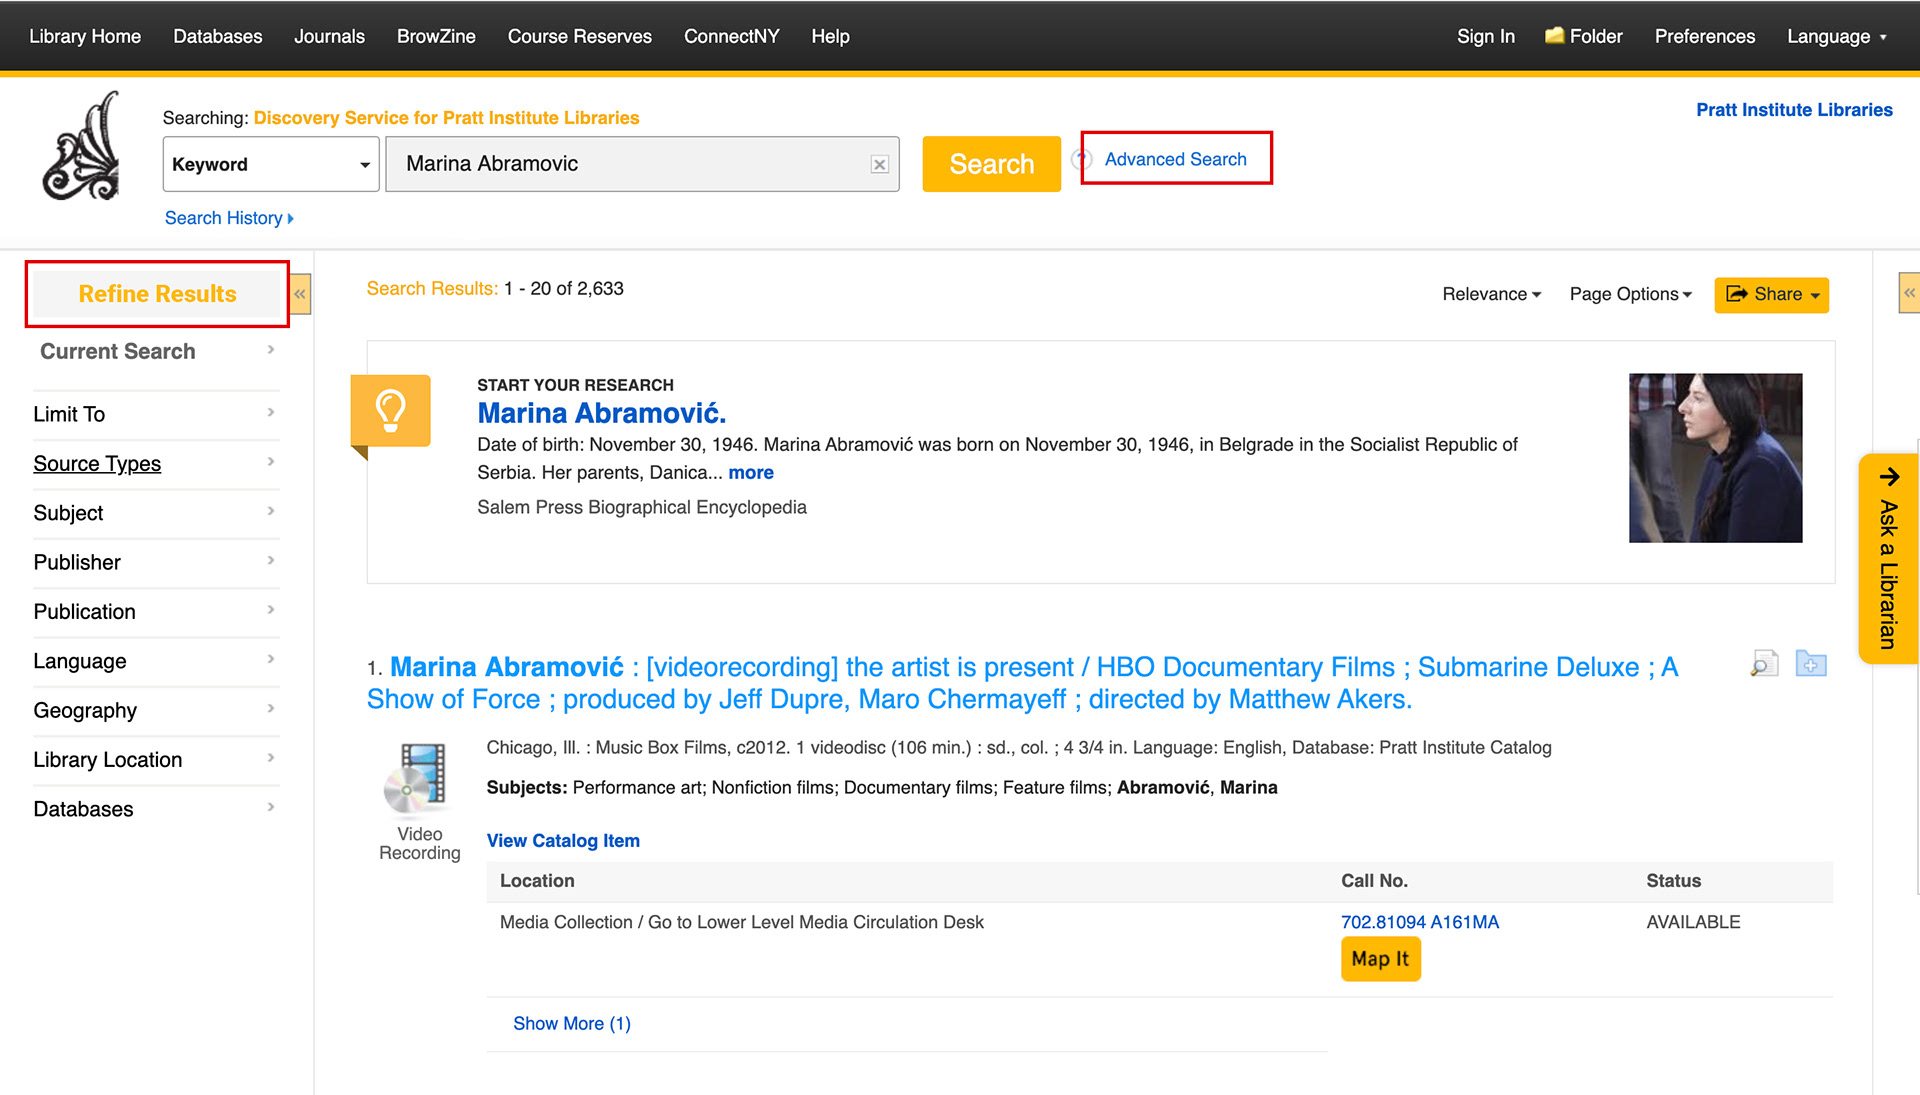The height and width of the screenshot is (1095, 1920).
Task: Add result 1 to folder icon
Action: pyautogui.click(x=1811, y=663)
